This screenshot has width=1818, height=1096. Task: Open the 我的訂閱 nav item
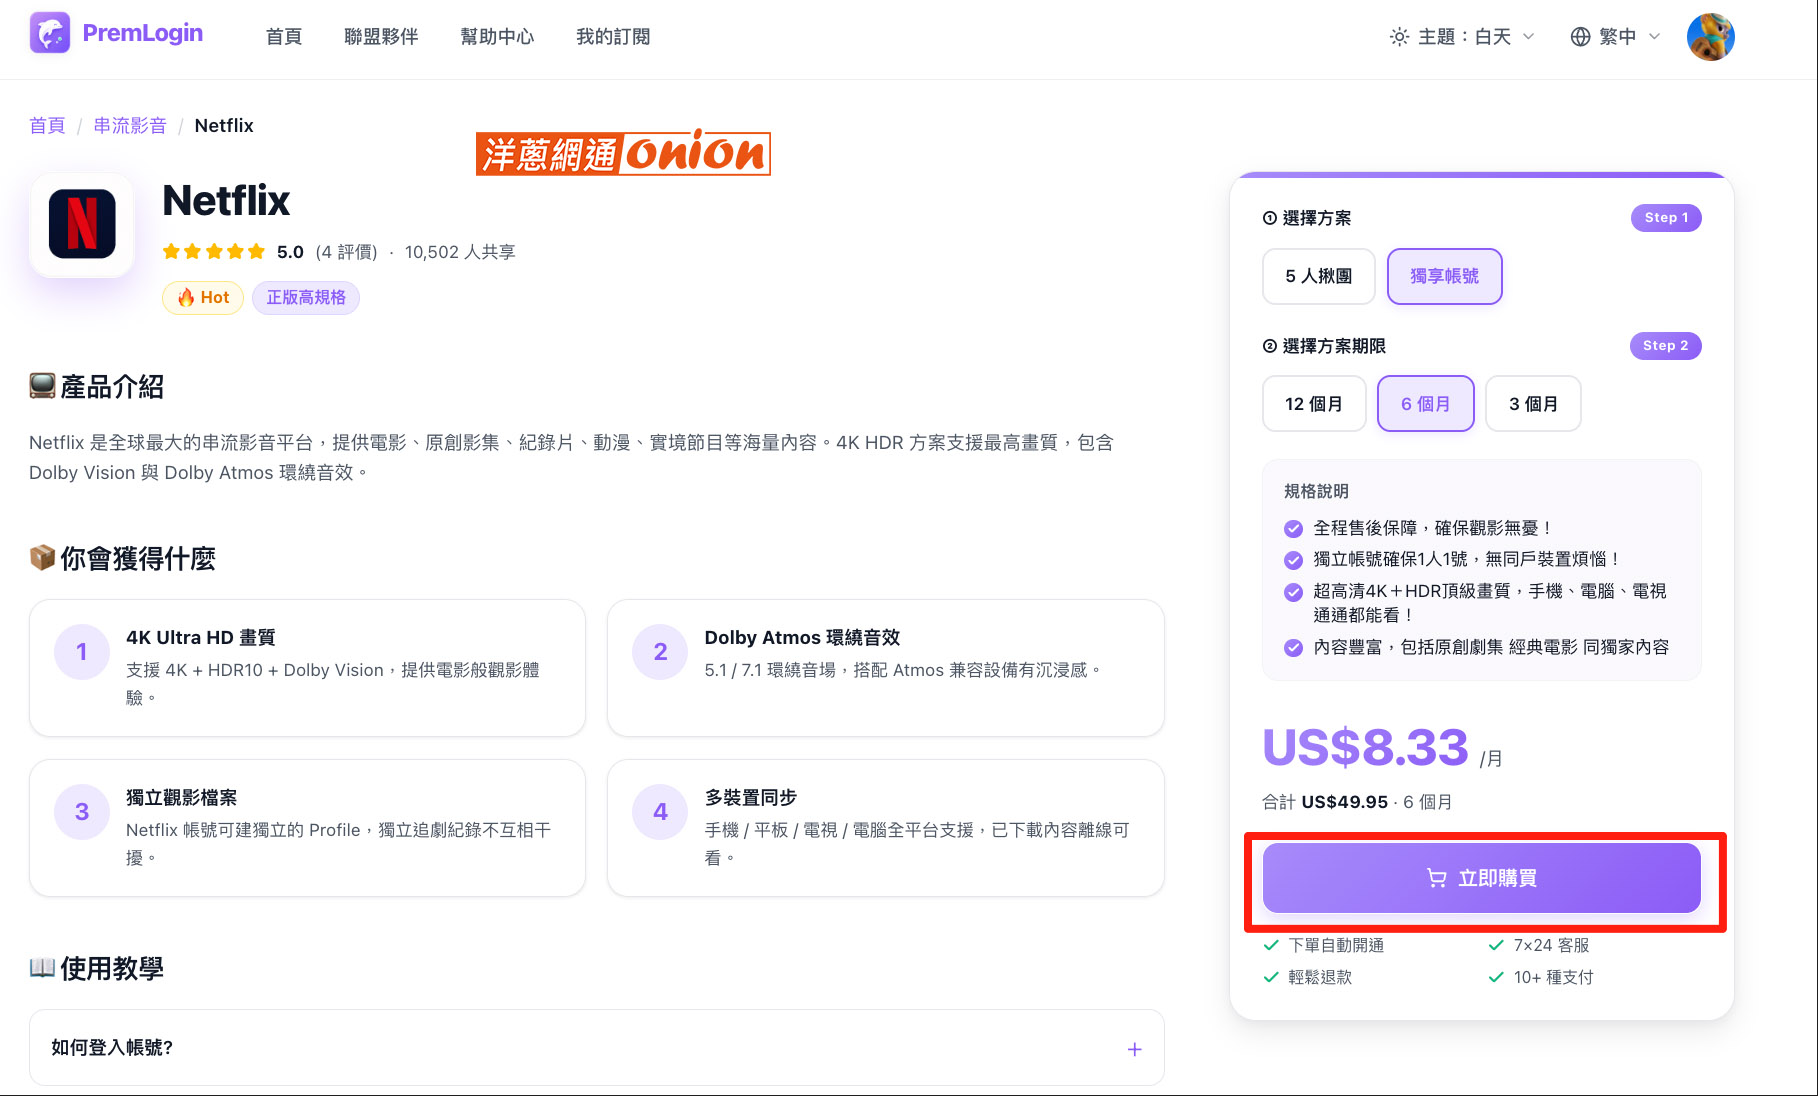pyautogui.click(x=613, y=37)
